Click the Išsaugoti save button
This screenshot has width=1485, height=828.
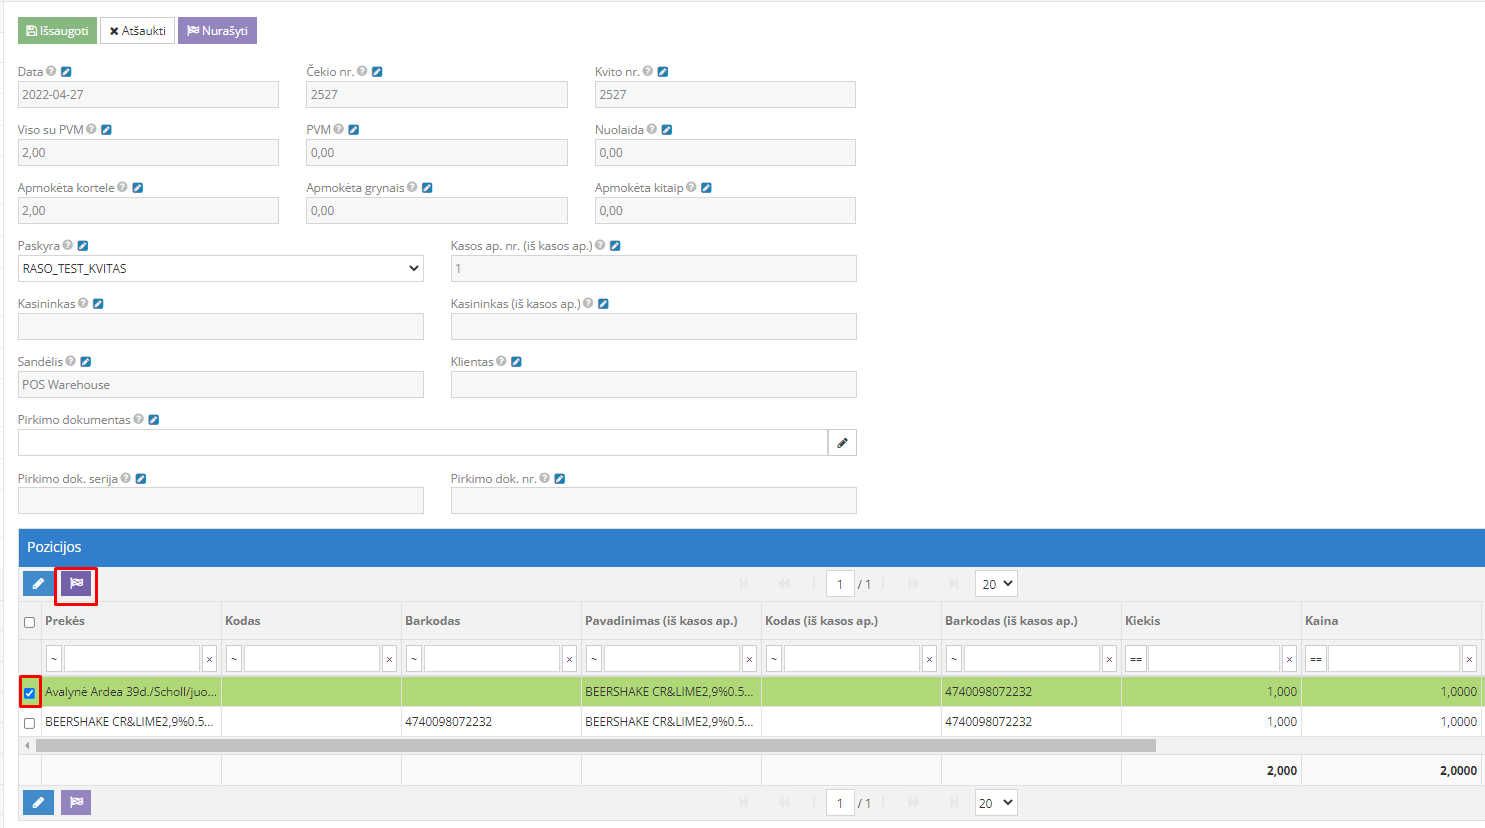(x=57, y=31)
